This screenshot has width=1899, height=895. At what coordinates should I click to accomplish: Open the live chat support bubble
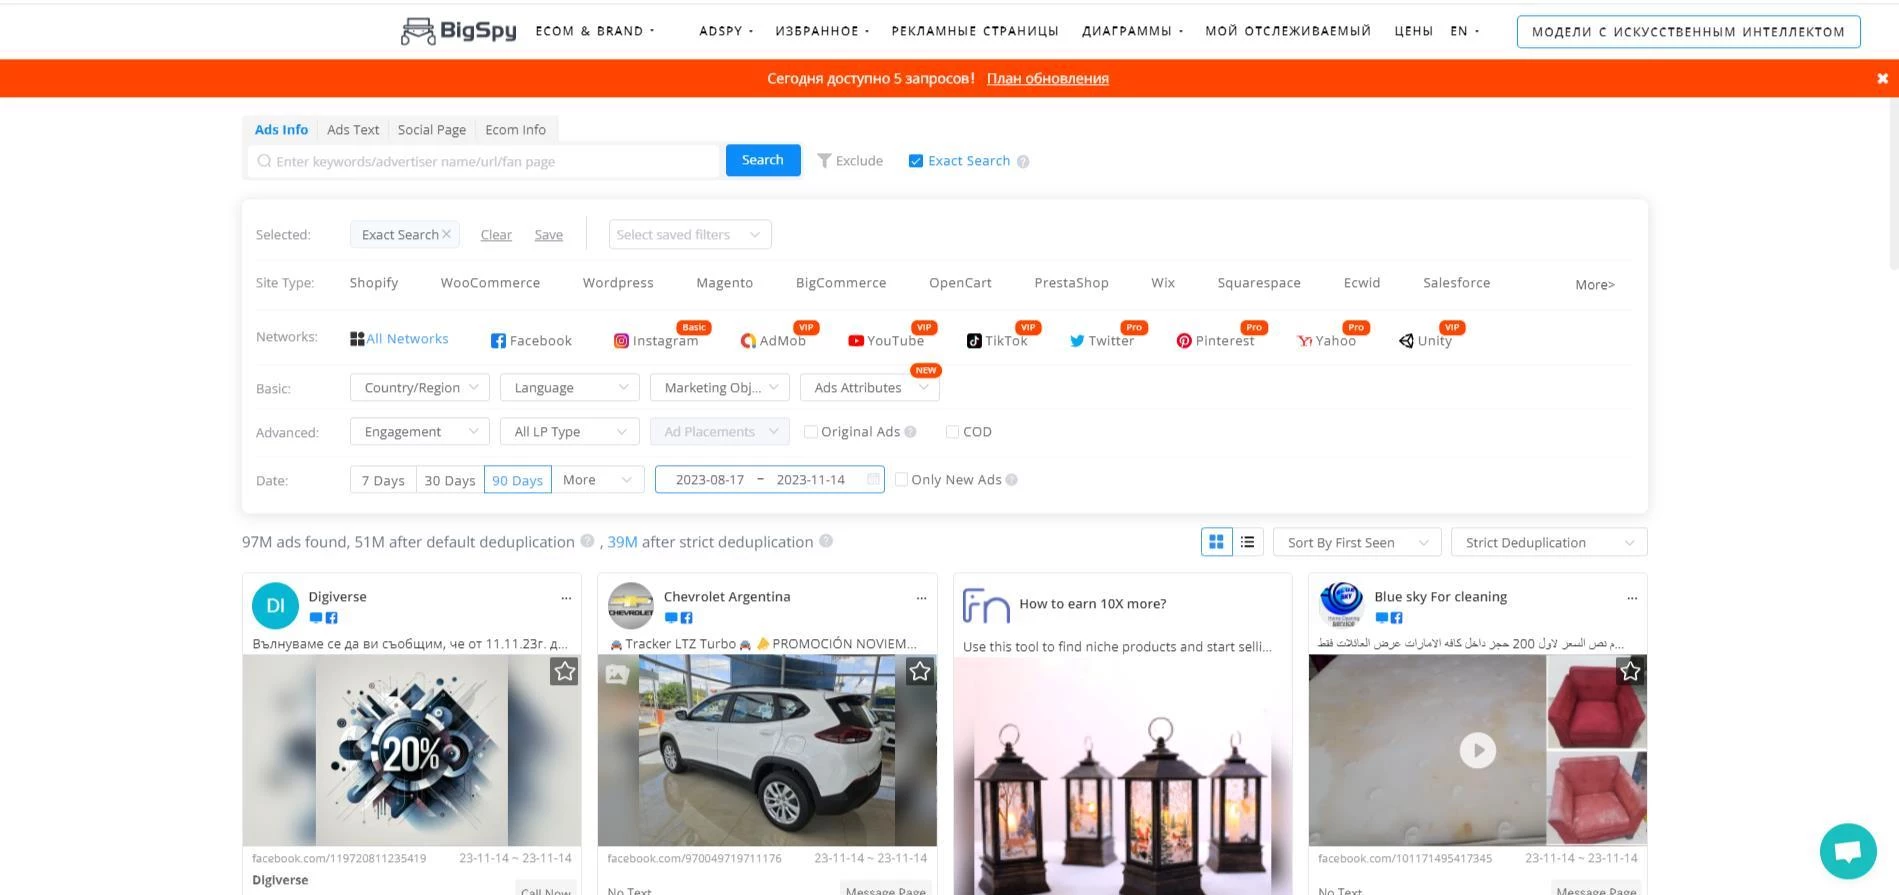[1848, 851]
